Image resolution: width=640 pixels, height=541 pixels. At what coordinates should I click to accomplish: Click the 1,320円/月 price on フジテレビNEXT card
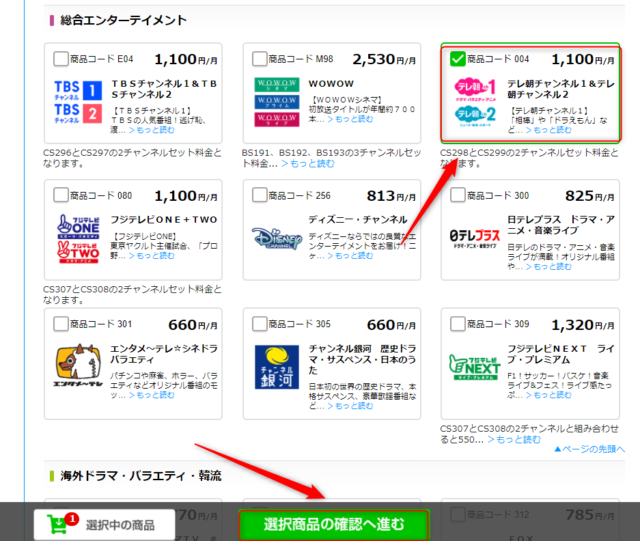[583, 325]
